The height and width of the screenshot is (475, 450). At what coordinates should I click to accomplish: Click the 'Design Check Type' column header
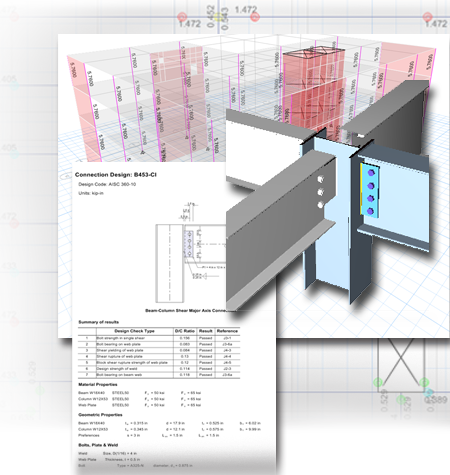[134, 331]
